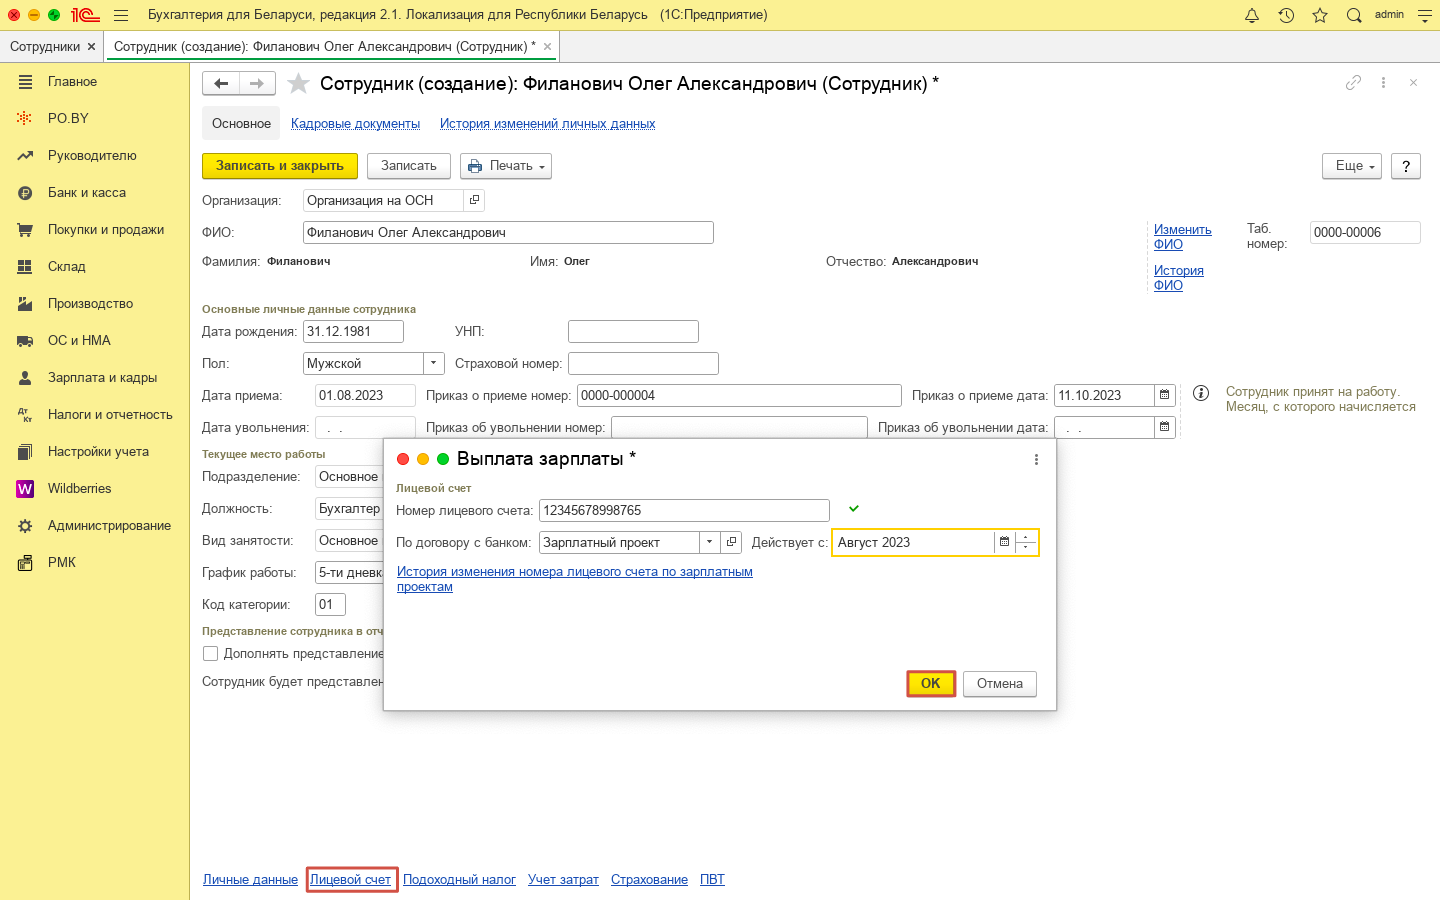Image resolution: width=1440 pixels, height=900 pixels.
Task: Open Зарплатный проект link button
Action: tap(732, 542)
